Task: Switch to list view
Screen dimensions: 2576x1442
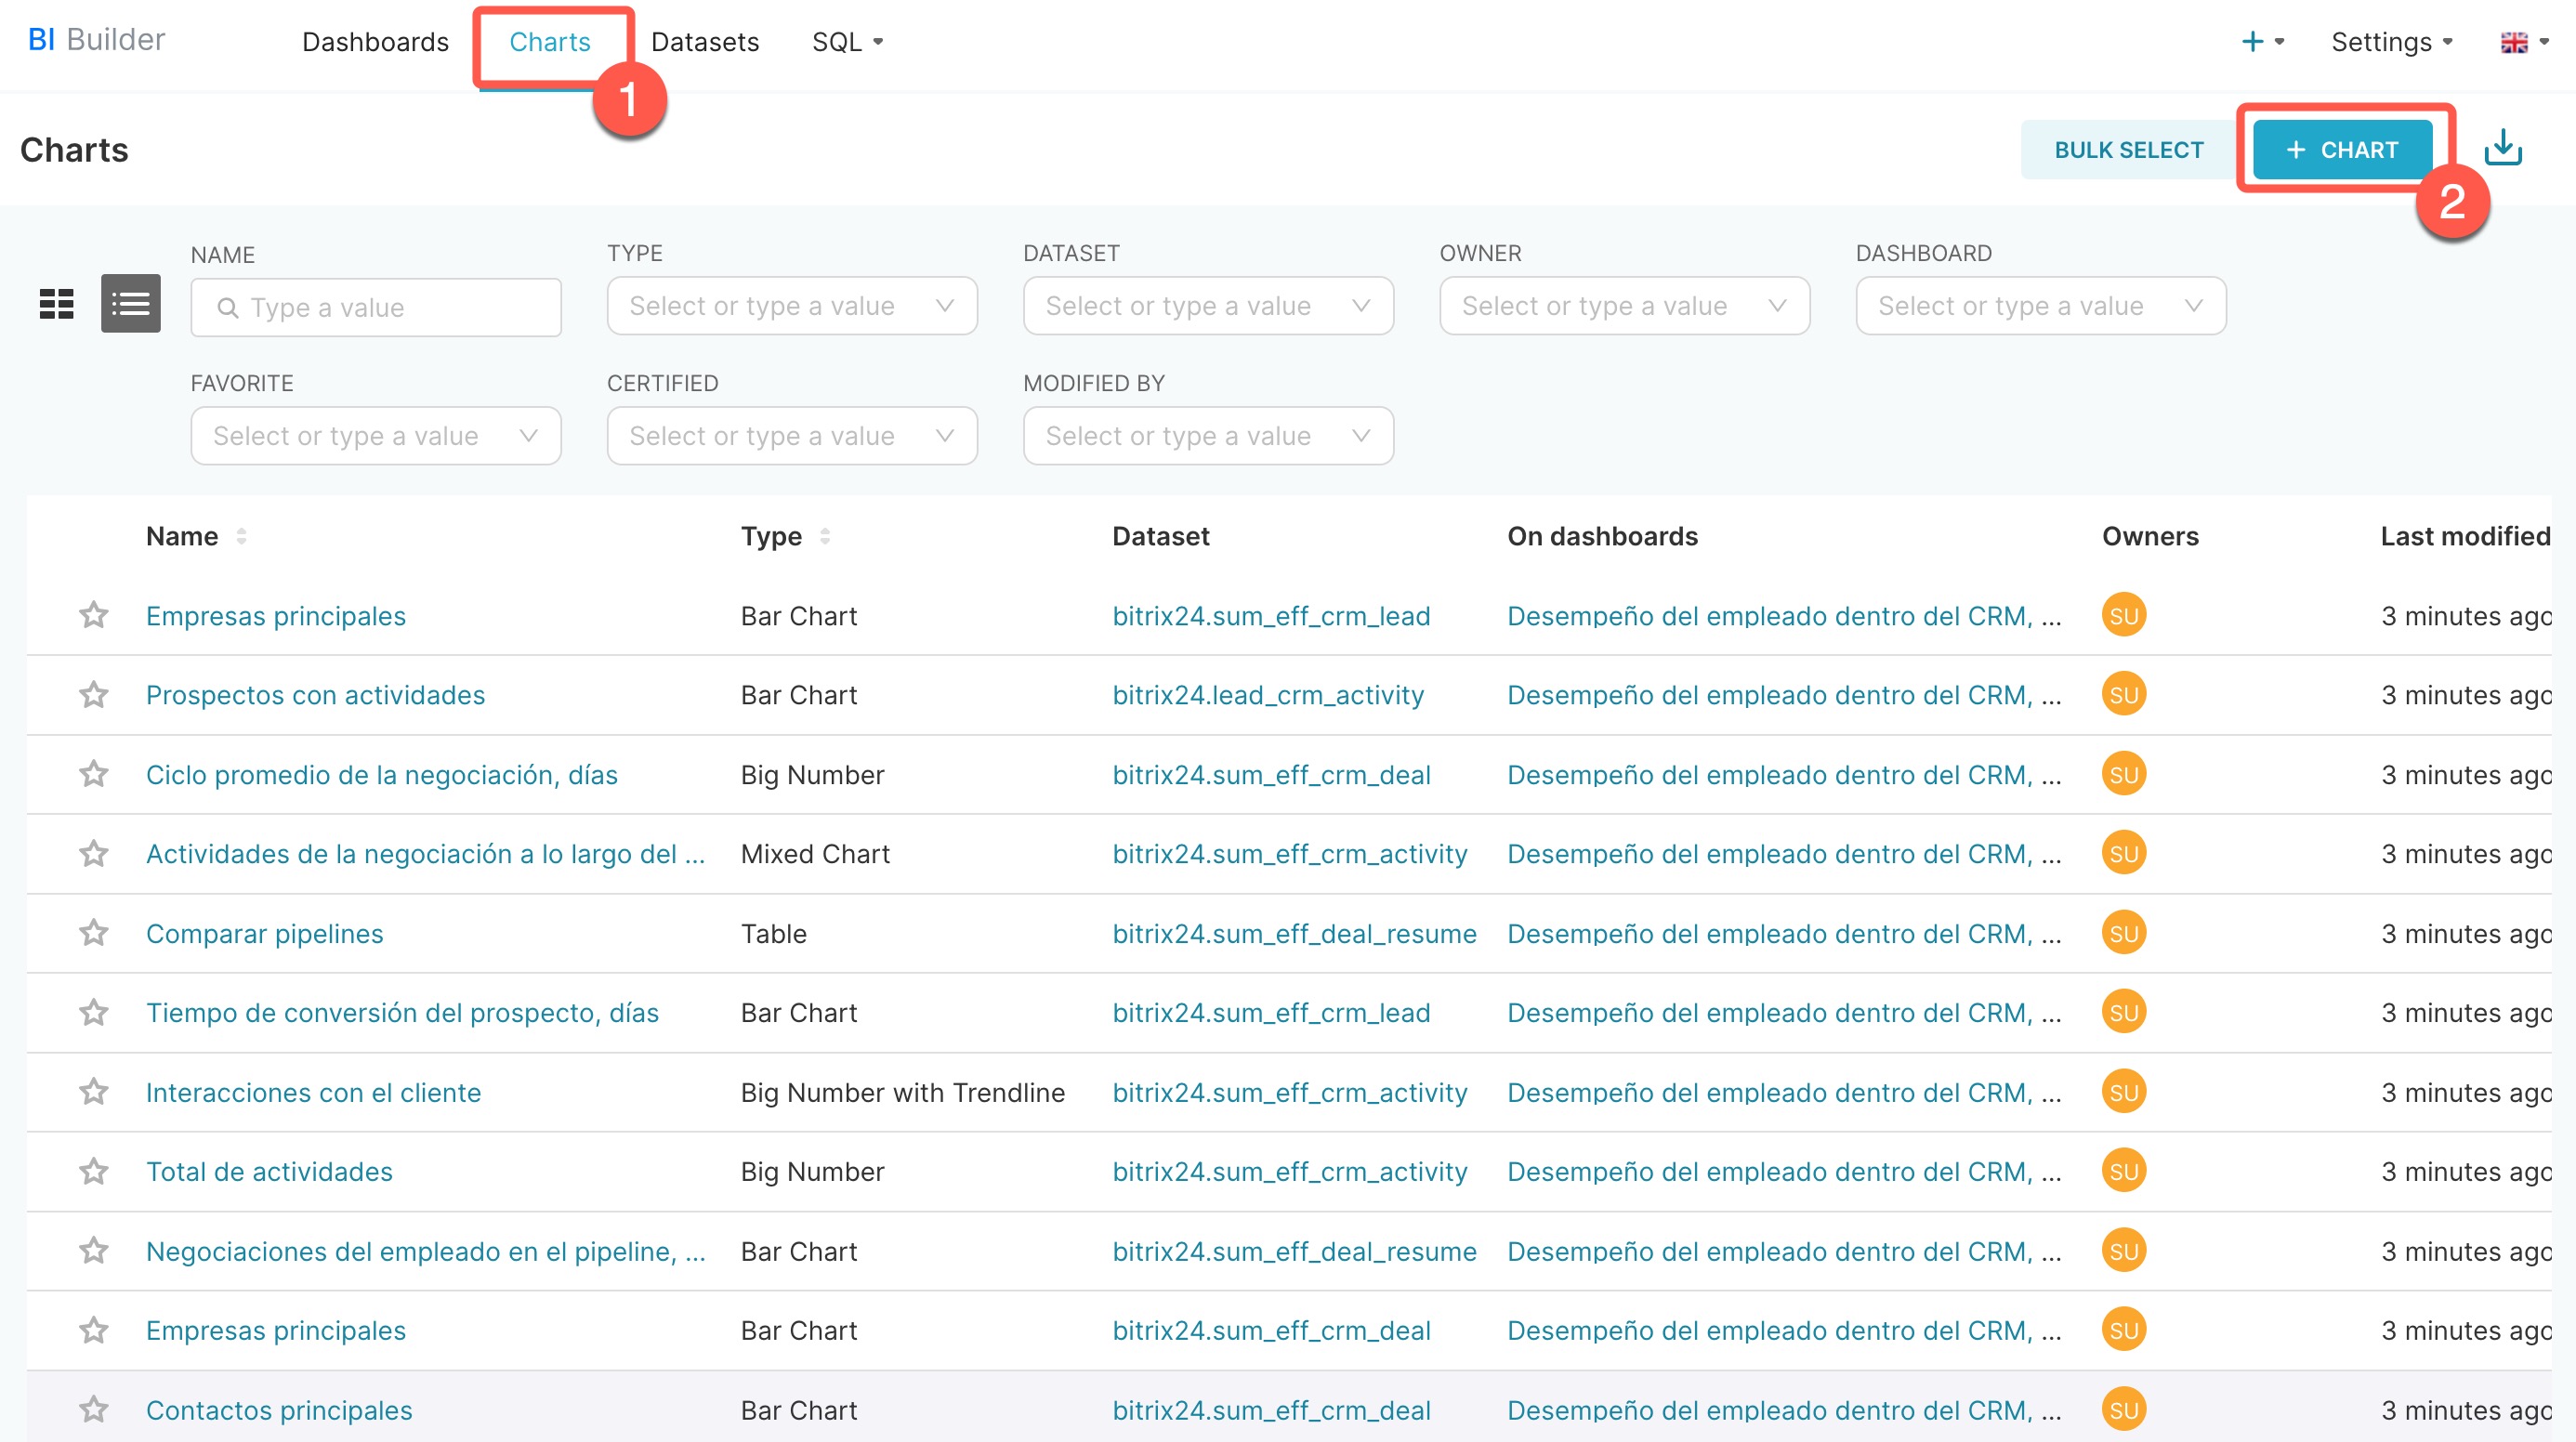Action: click(130, 304)
